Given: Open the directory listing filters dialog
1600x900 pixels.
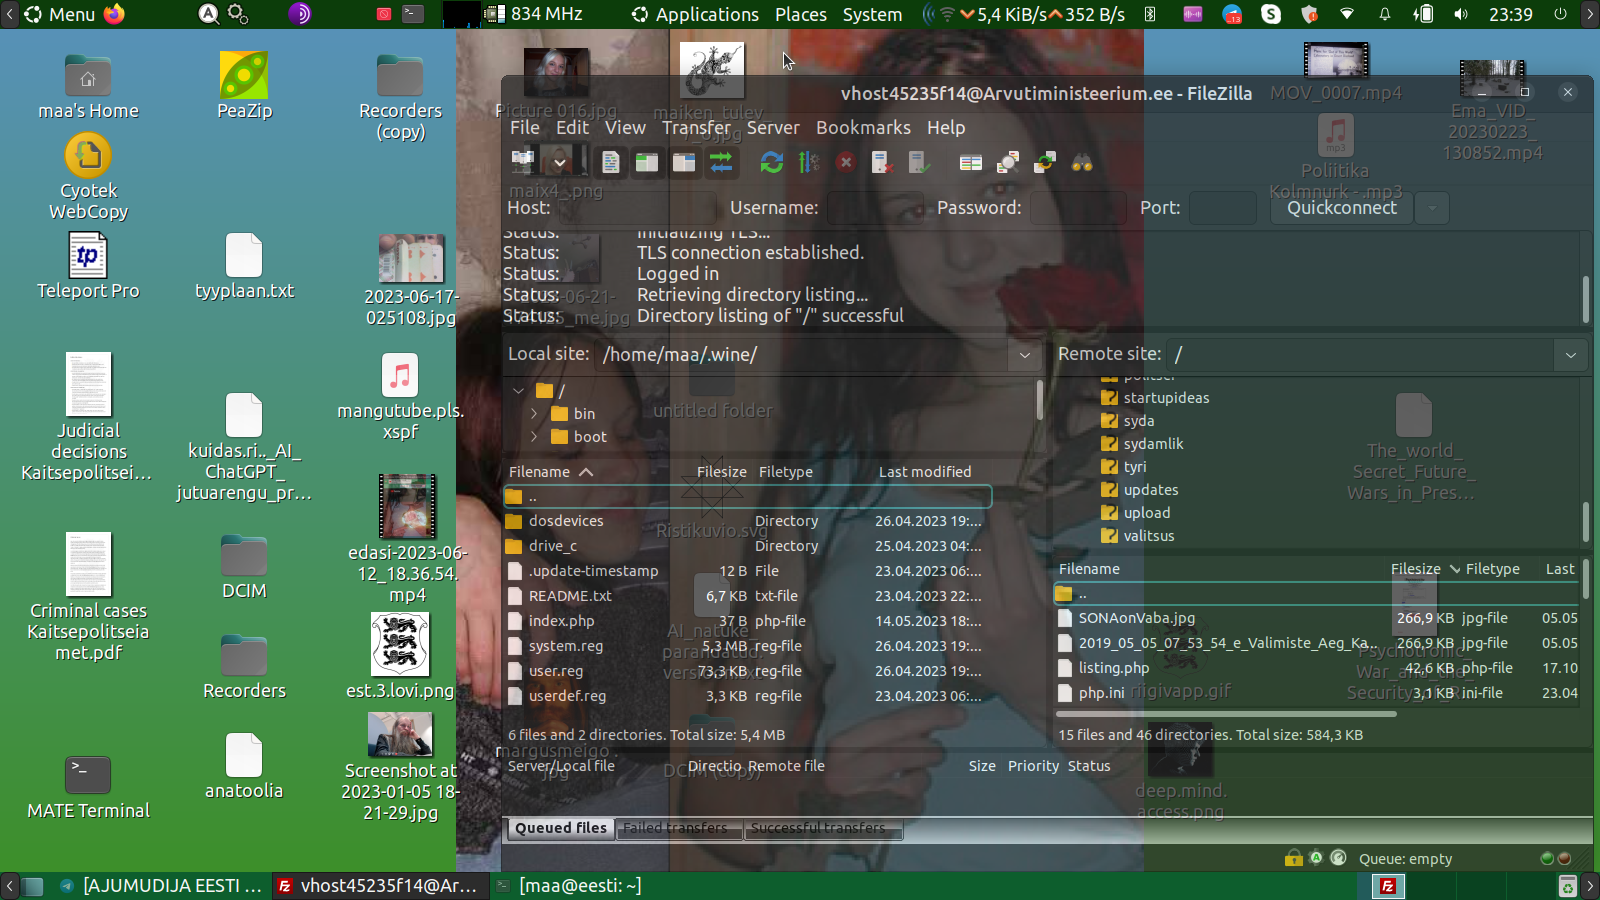Looking at the screenshot, I should click(x=970, y=162).
